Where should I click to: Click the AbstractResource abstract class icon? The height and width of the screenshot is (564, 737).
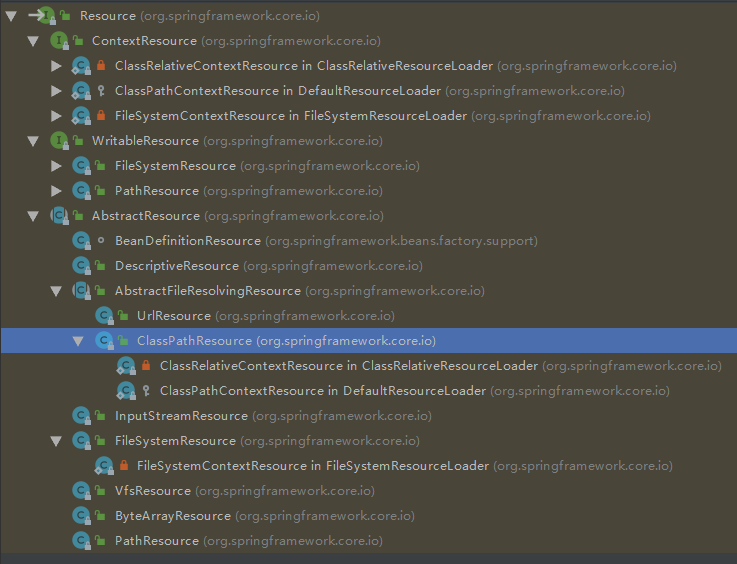pyautogui.click(x=59, y=216)
